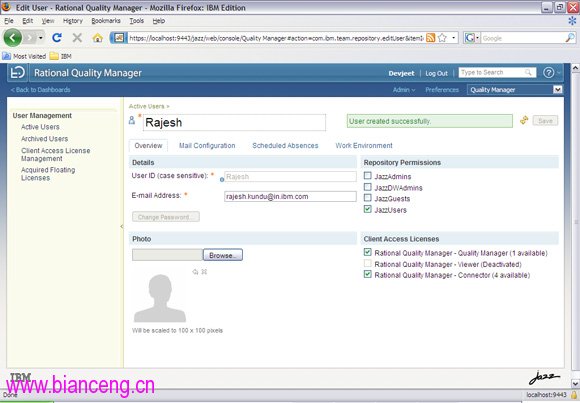Click the RSS feed icon in address bar
Viewport: 580px width, 403px height.
(x=431, y=38)
